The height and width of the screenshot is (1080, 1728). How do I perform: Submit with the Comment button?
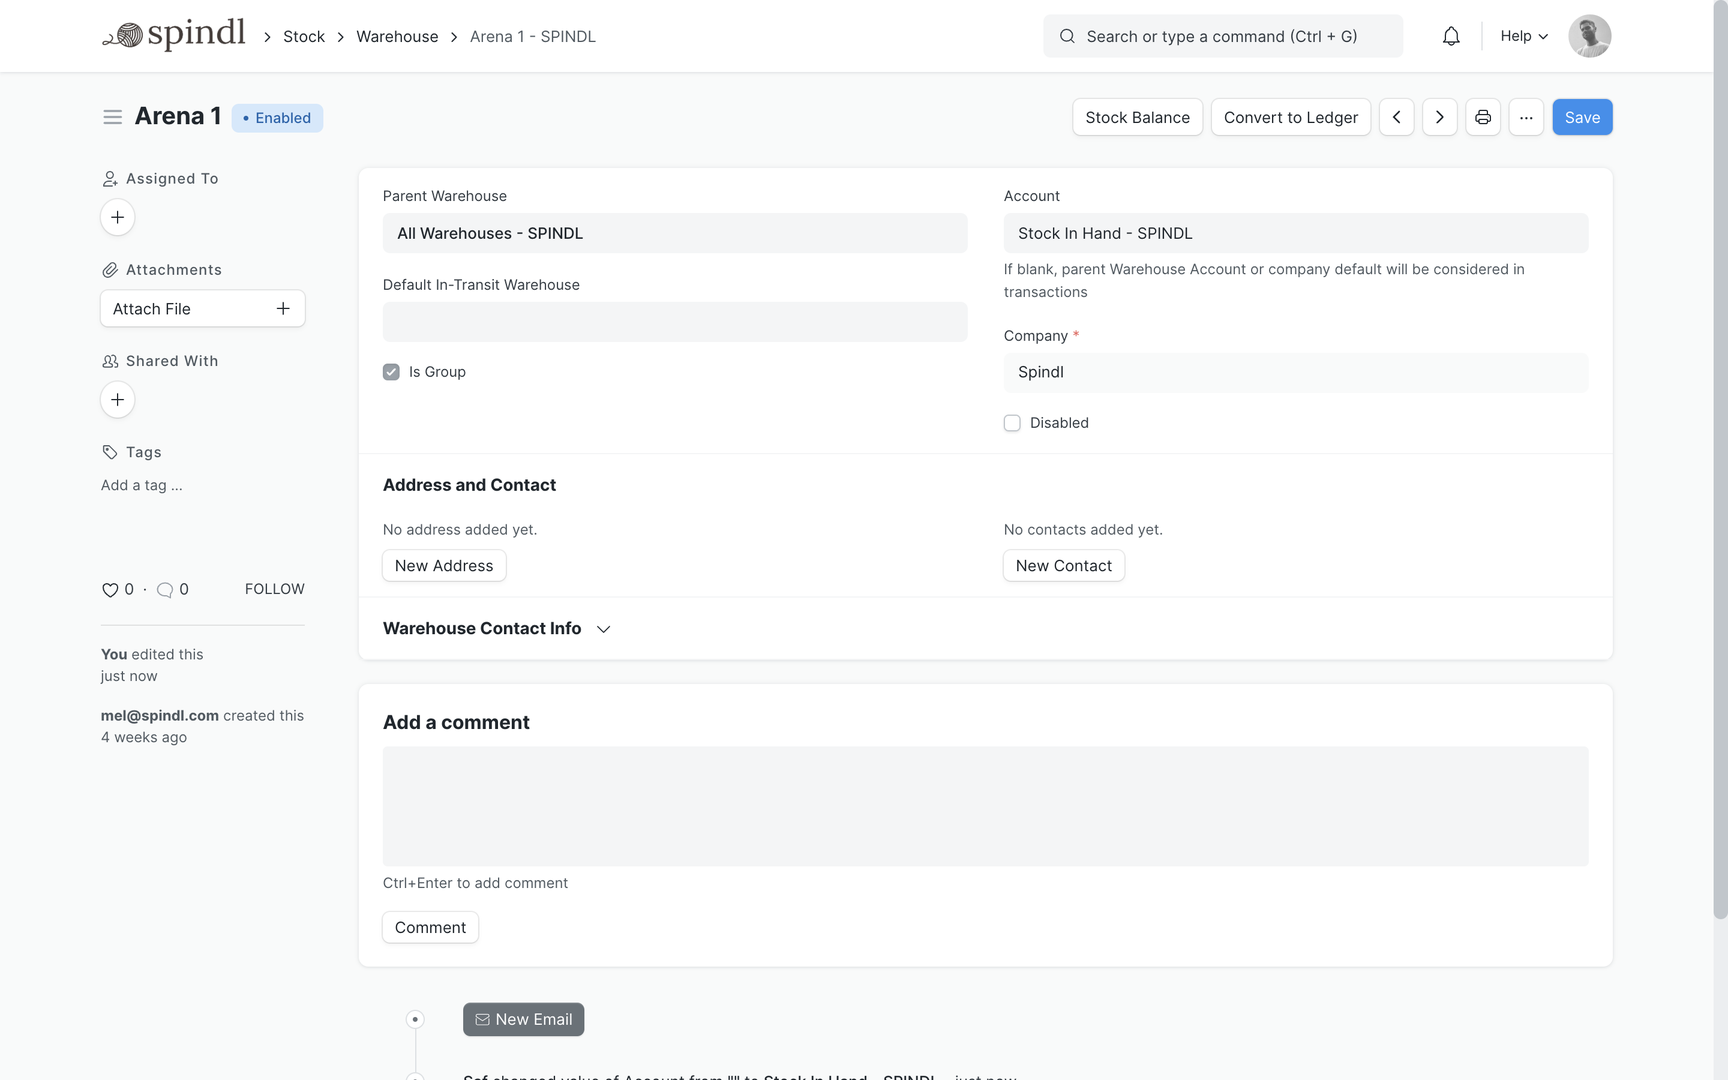click(x=430, y=927)
